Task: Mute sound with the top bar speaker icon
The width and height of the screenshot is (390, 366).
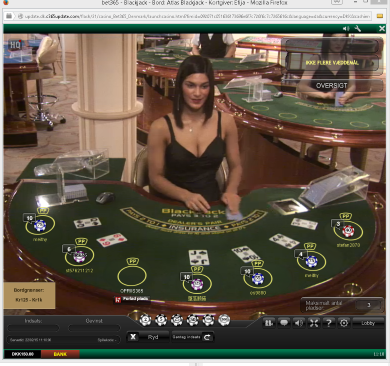Action: (x=346, y=29)
